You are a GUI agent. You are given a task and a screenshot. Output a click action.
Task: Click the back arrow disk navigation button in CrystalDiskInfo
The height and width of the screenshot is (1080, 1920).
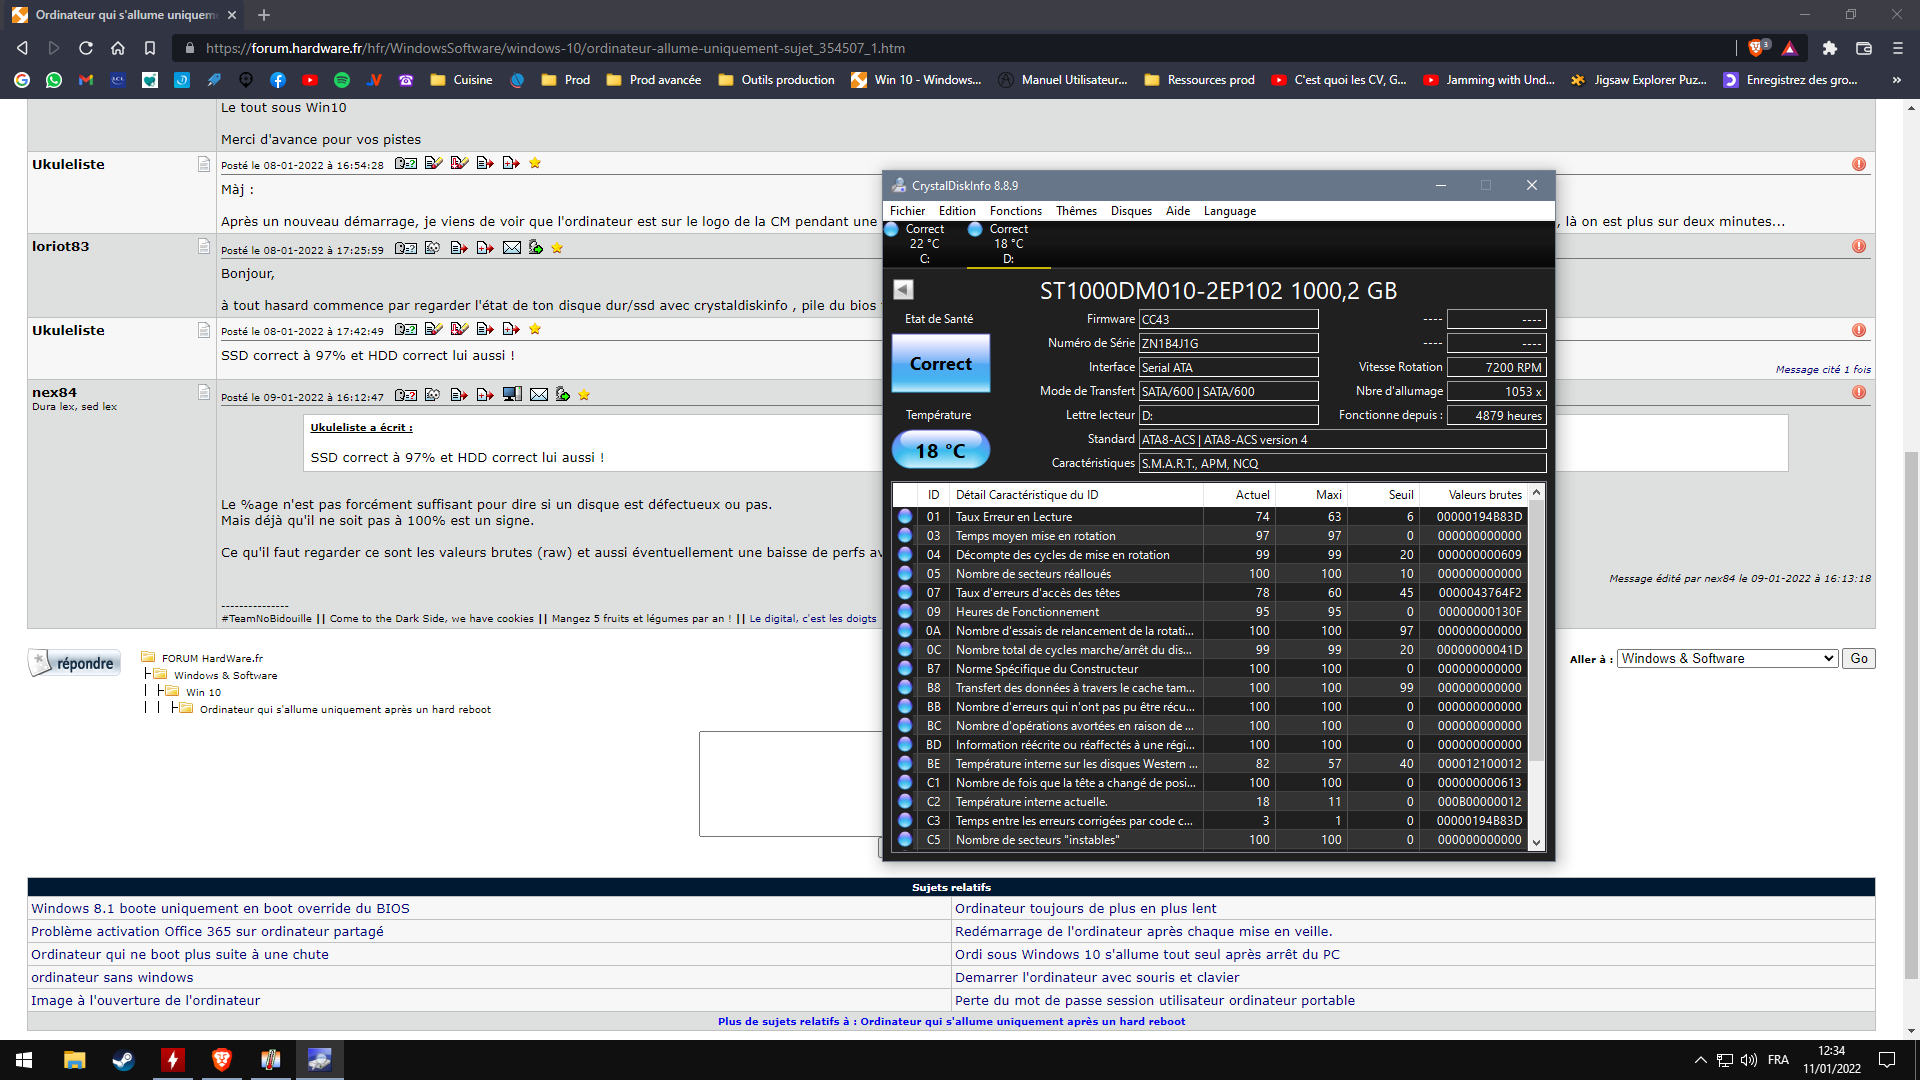point(903,290)
